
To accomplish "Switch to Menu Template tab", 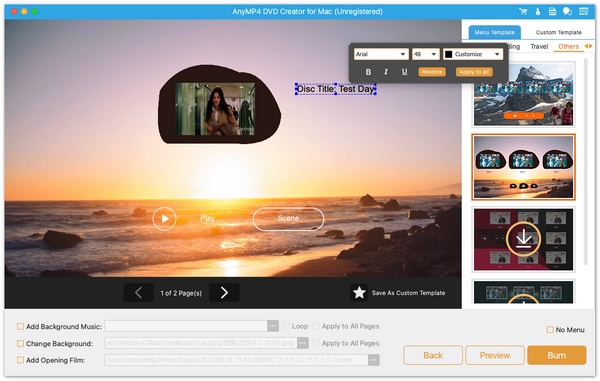I will pyautogui.click(x=494, y=32).
